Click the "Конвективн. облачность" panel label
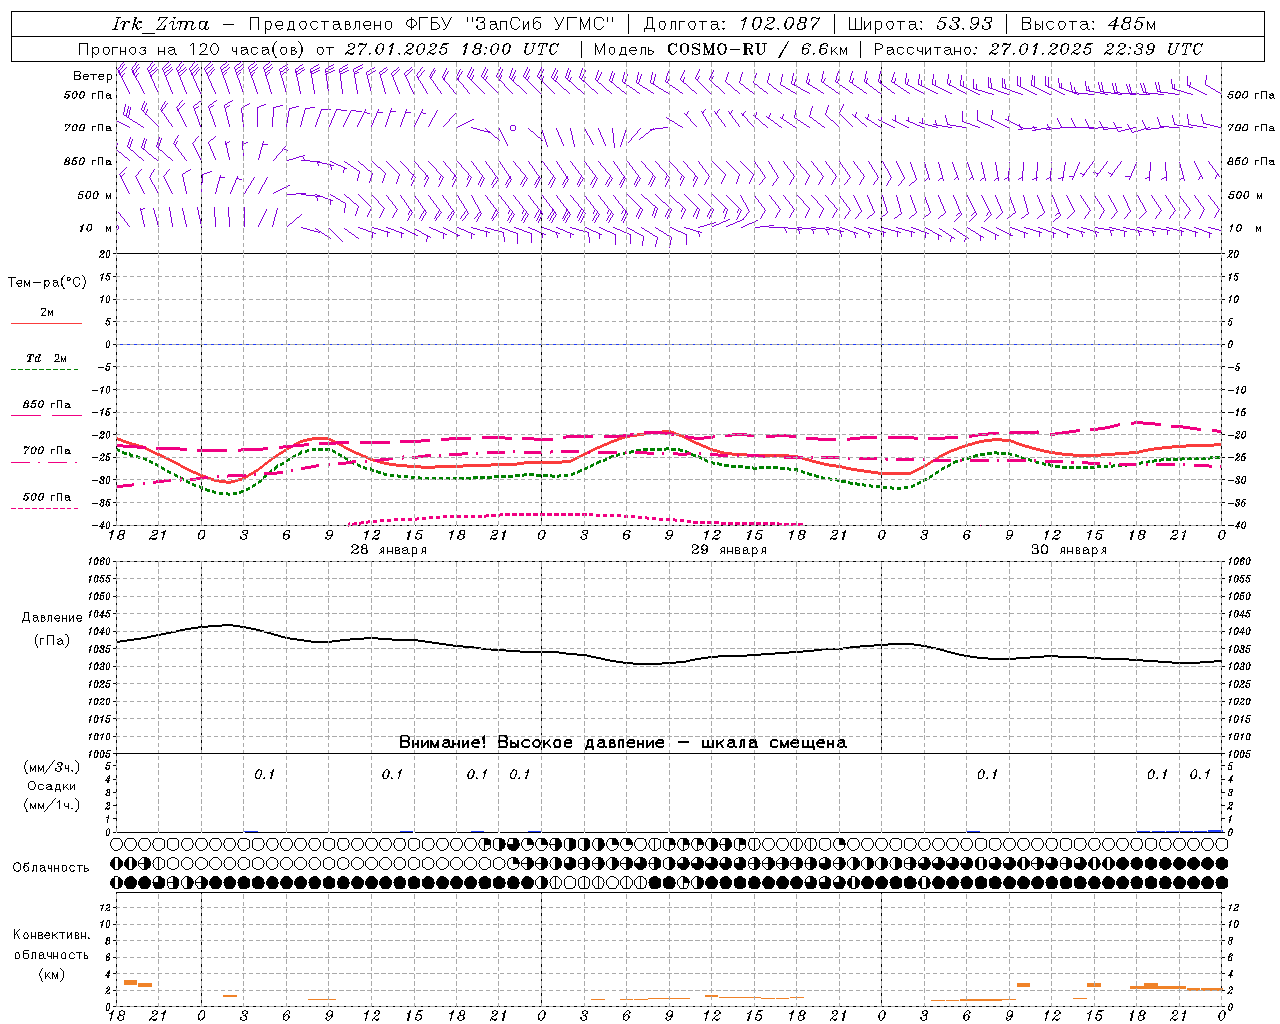This screenshot has width=1280, height=1024. click(x=51, y=954)
